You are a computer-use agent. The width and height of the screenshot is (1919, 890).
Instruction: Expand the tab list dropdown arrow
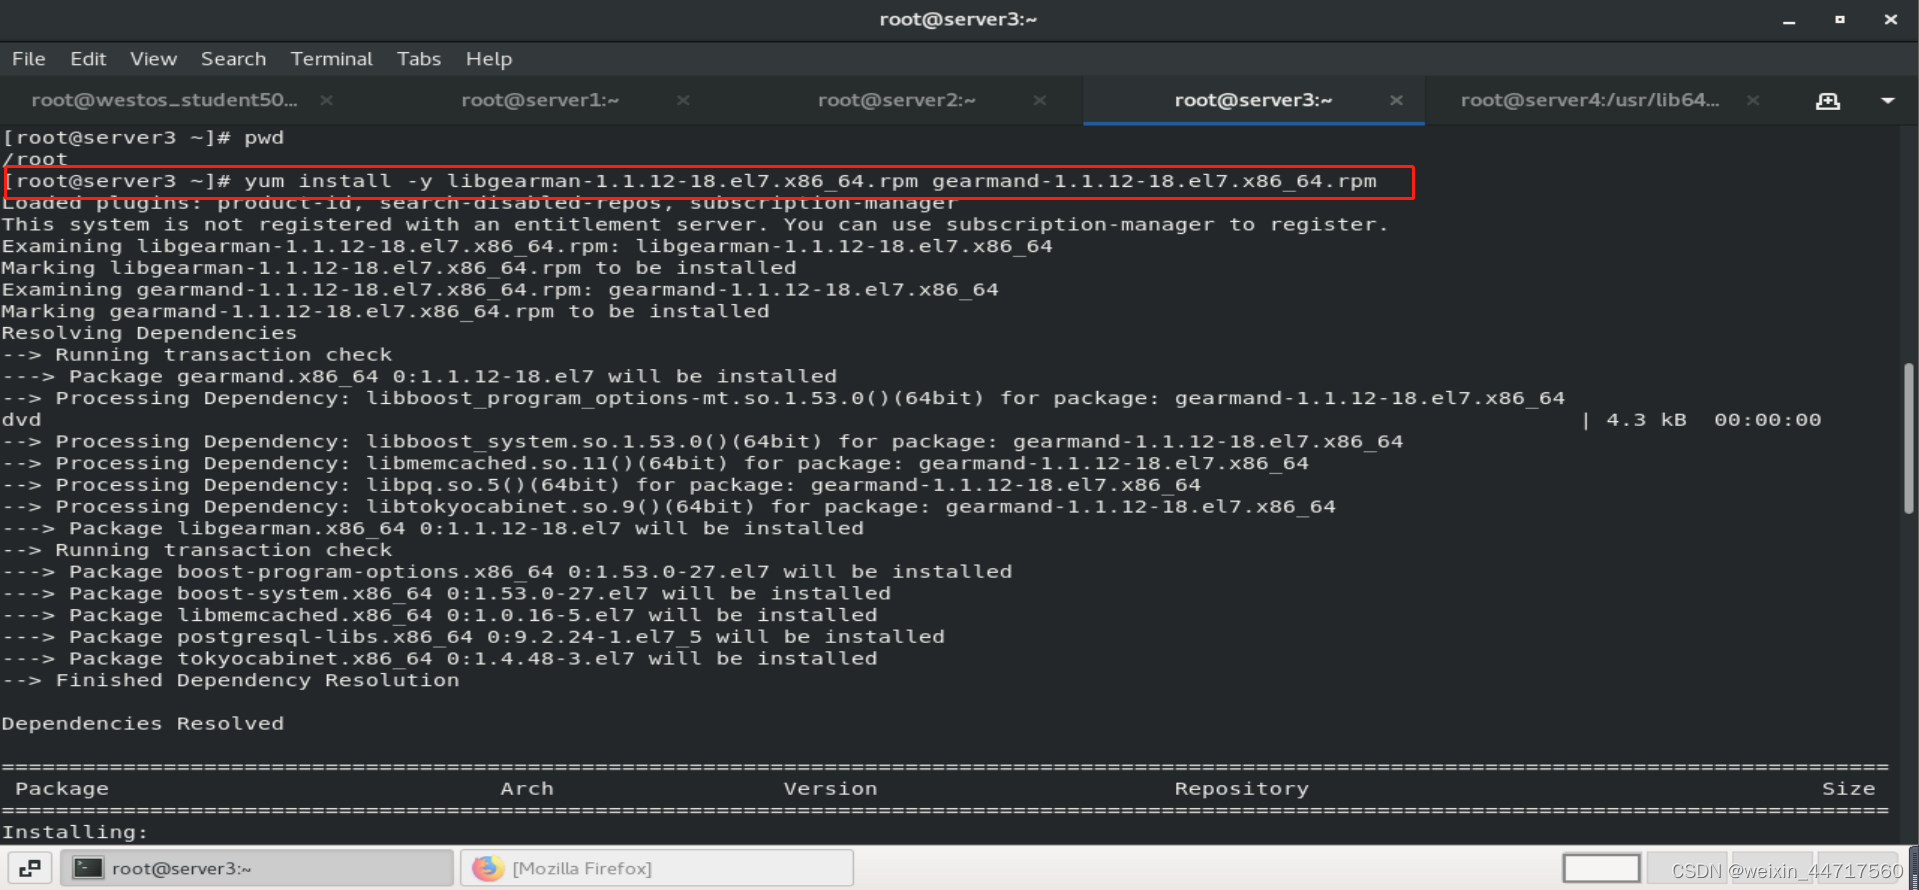(1888, 101)
